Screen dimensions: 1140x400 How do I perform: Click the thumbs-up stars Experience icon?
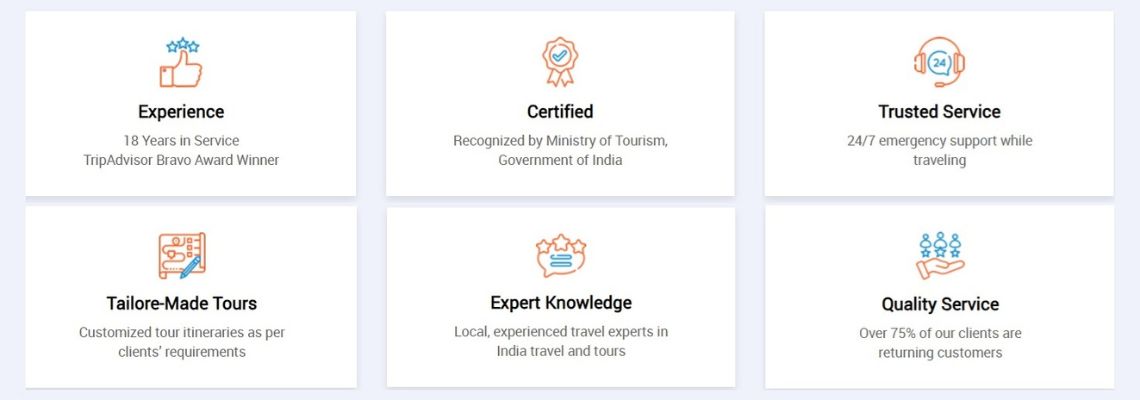pyautogui.click(x=180, y=63)
